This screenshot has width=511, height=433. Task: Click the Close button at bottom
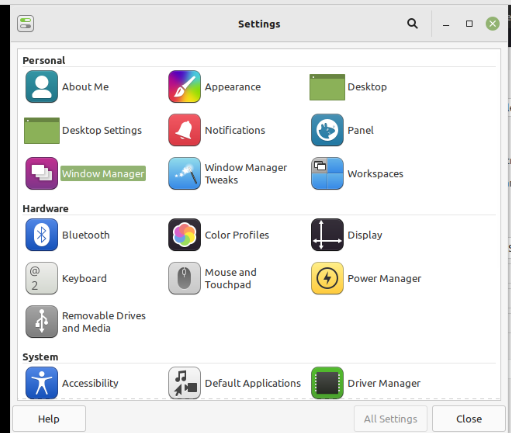pos(469,419)
